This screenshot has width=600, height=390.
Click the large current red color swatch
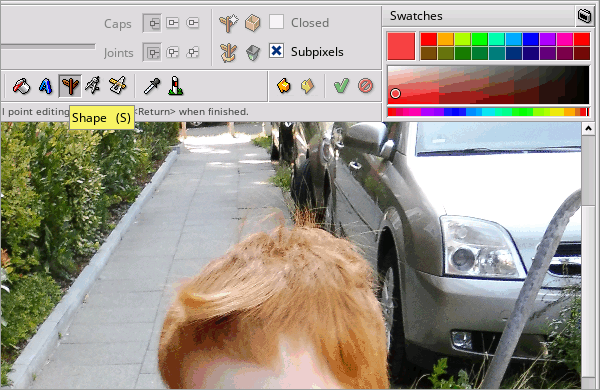(x=401, y=46)
